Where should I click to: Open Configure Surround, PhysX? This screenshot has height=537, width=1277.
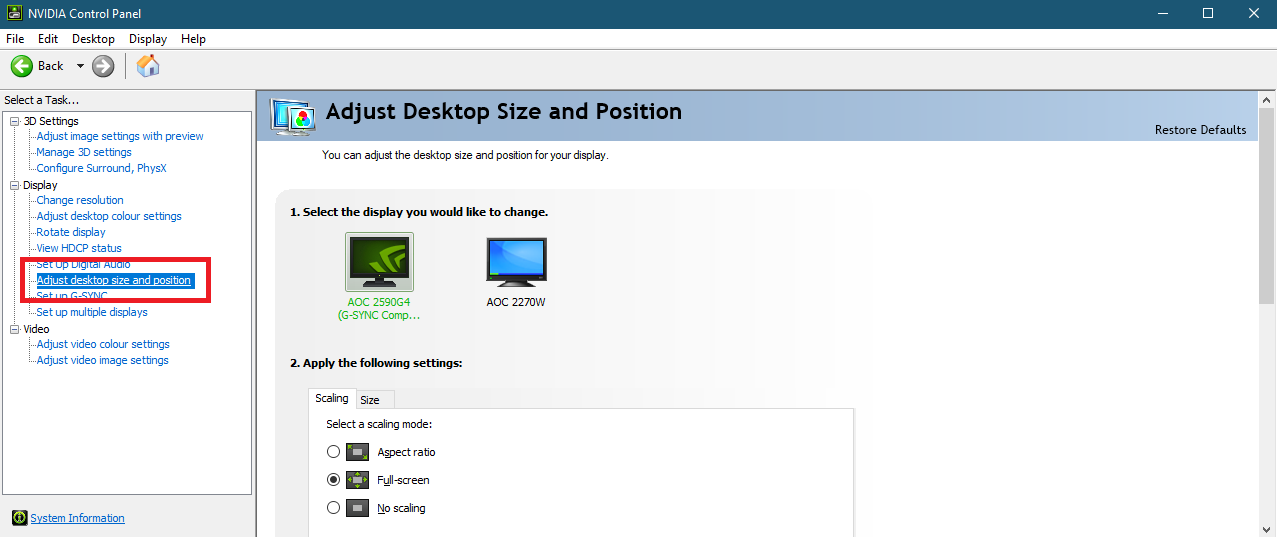[102, 168]
